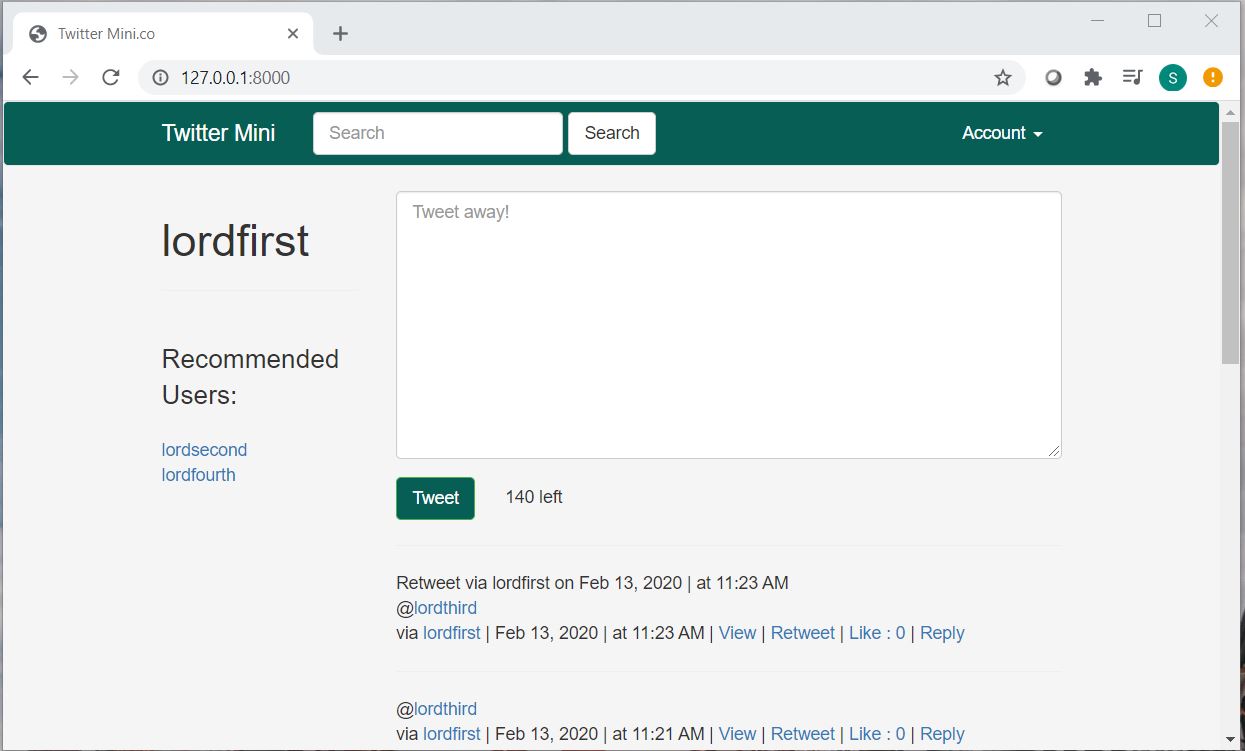Open recommended user lordsecond
Image resolution: width=1245 pixels, height=751 pixels.
coord(204,450)
